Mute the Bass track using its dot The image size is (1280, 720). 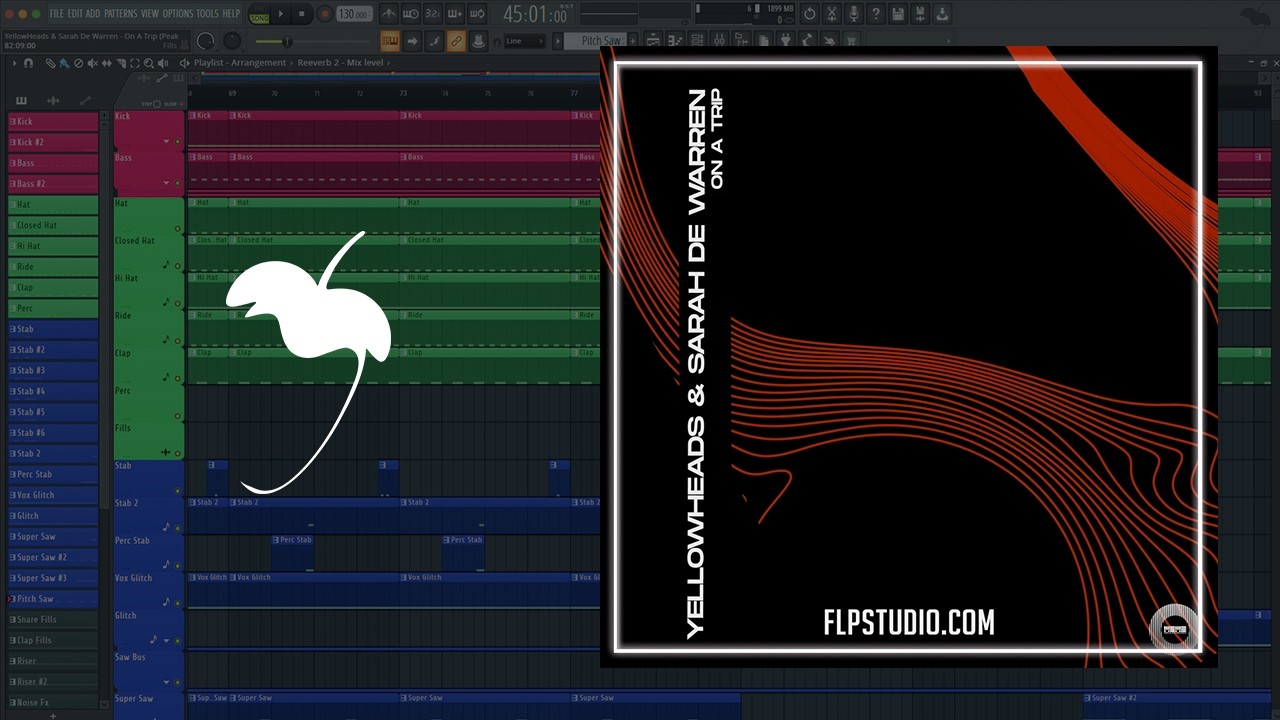(x=178, y=183)
